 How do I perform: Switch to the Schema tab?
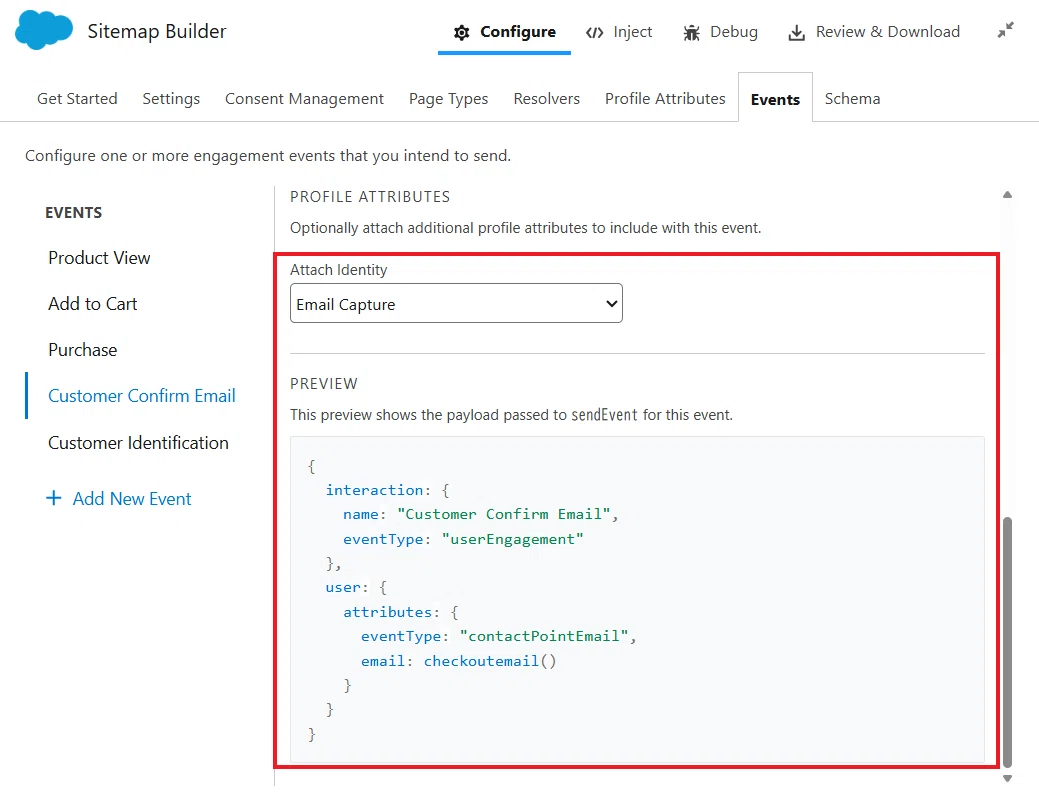pyautogui.click(x=852, y=99)
